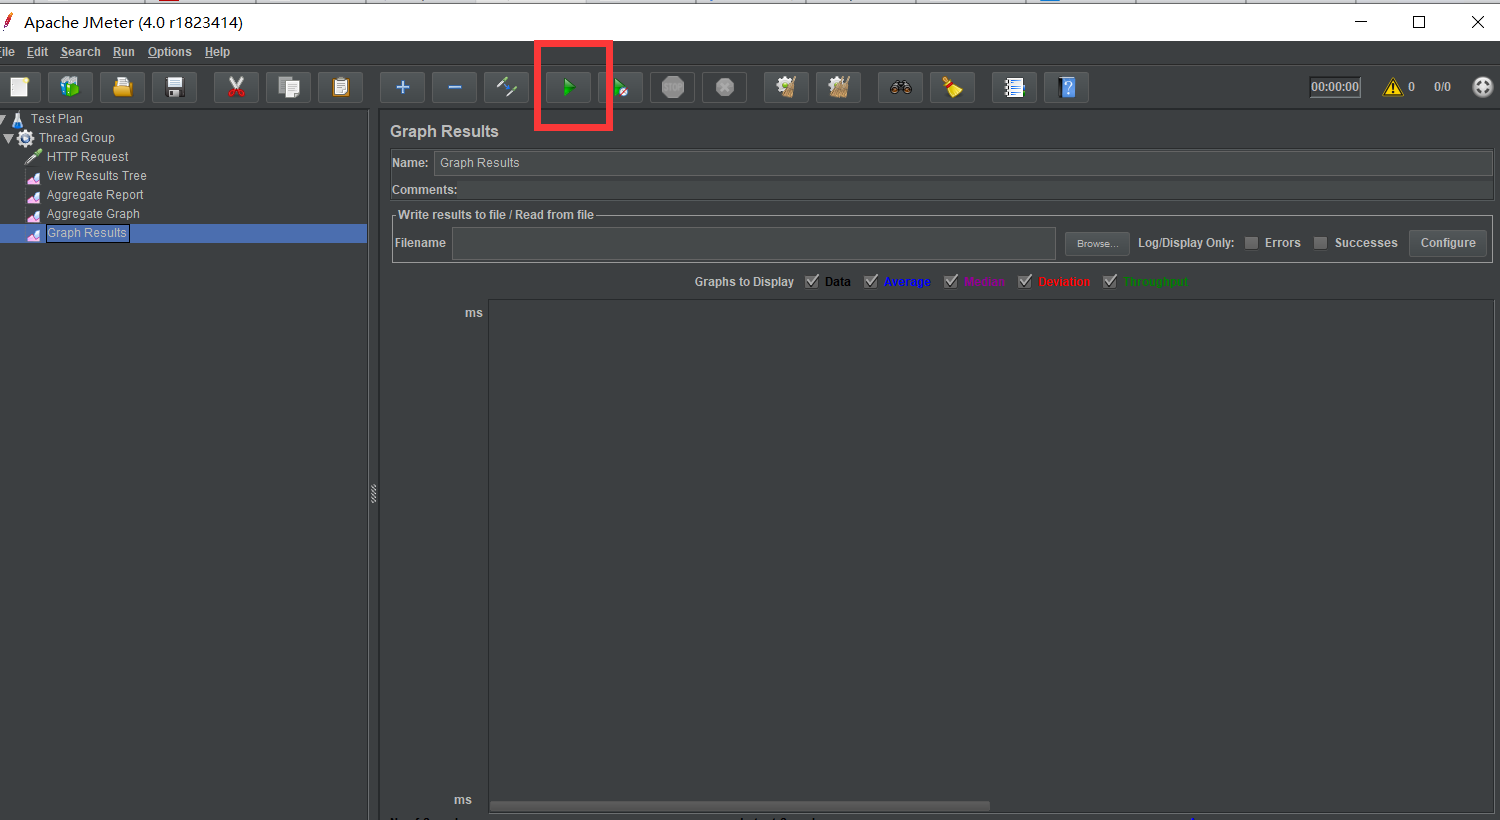Select Aggregate Graph in tree
1500x820 pixels.
93,214
